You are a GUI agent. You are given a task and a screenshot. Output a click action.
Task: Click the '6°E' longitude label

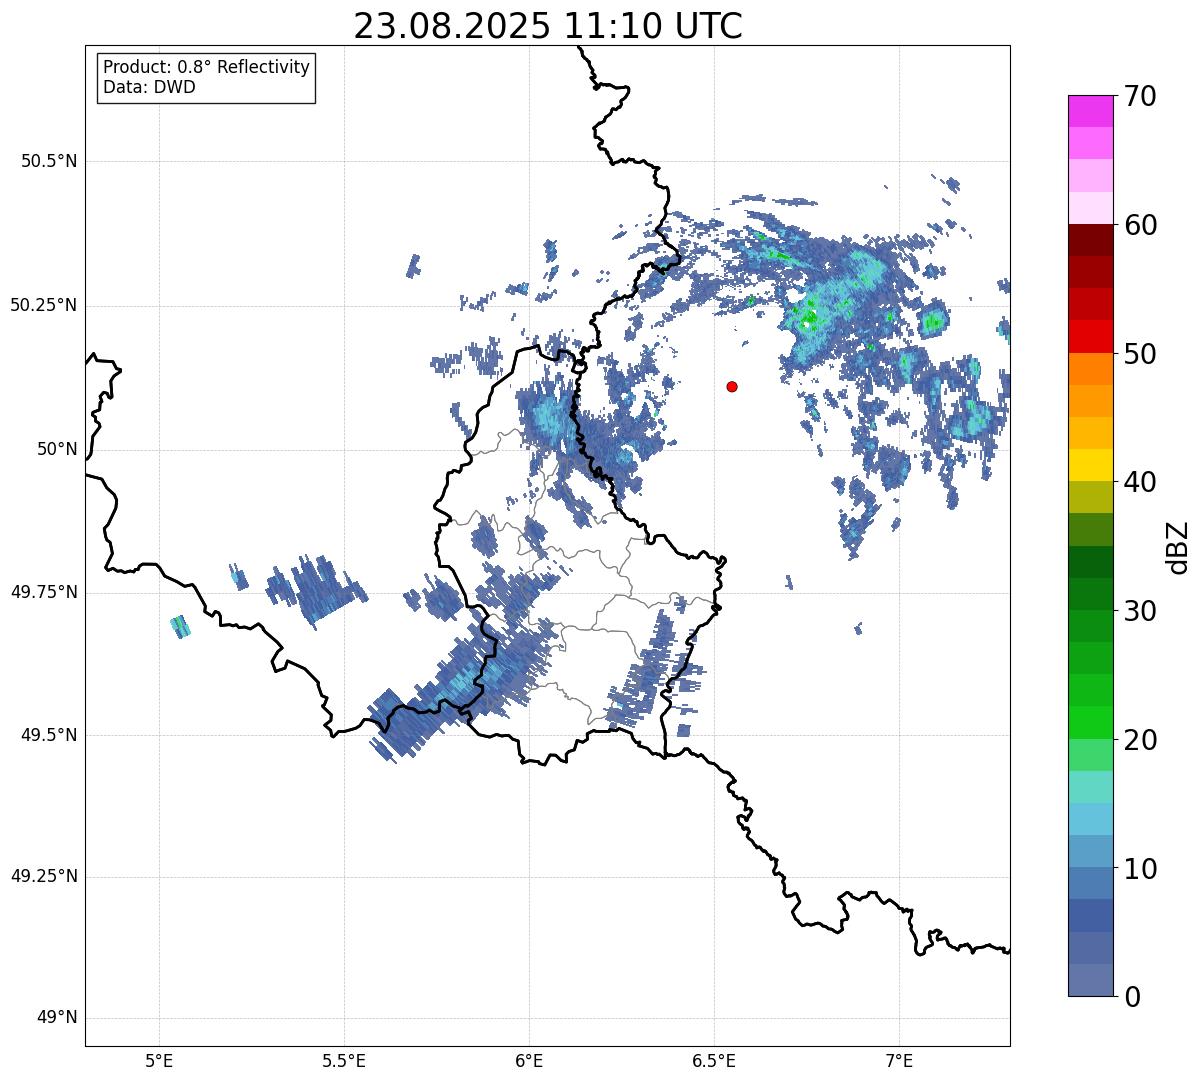click(529, 1061)
